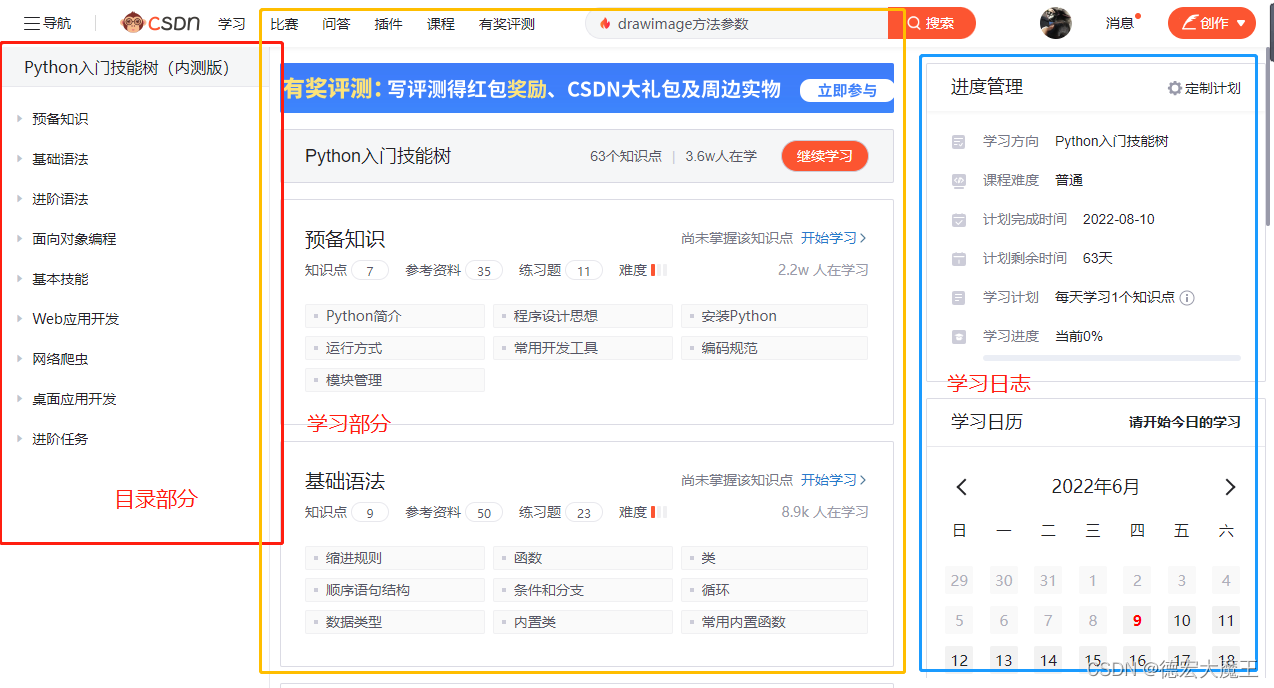Open the 函数 knowledge point
1274x688 pixels.
point(583,558)
